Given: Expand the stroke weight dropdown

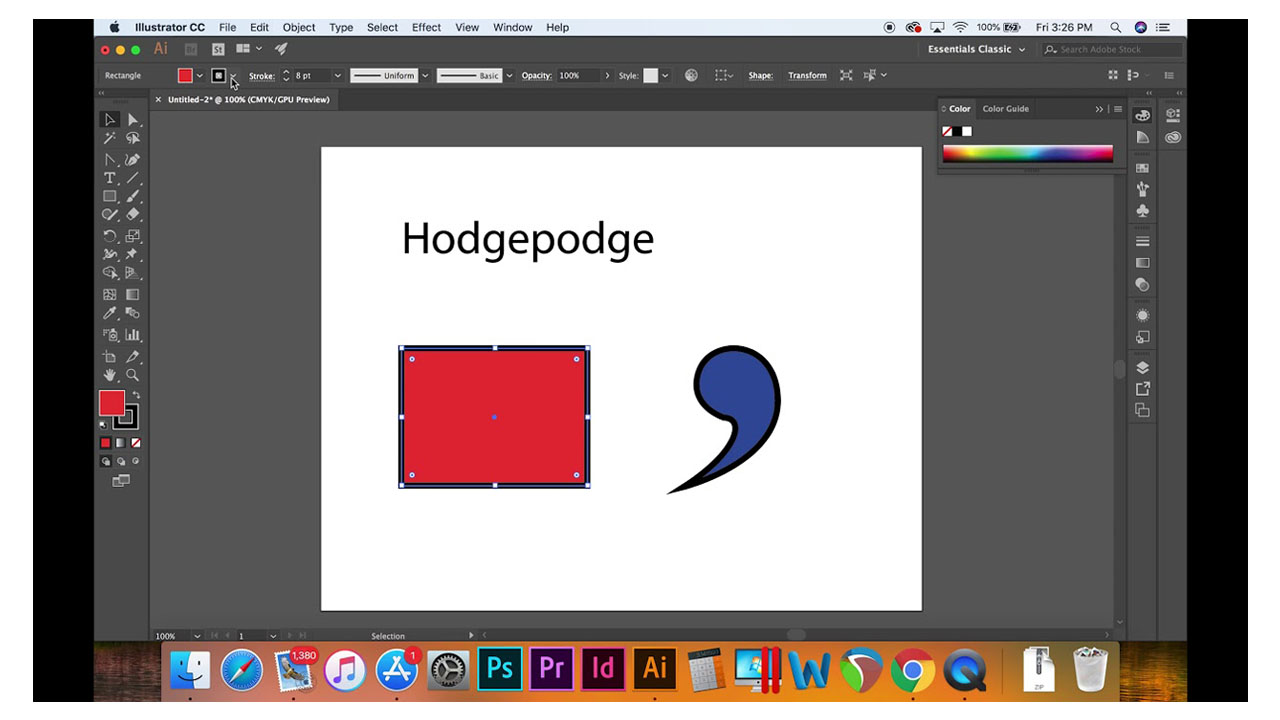Looking at the screenshot, I should click(337, 76).
